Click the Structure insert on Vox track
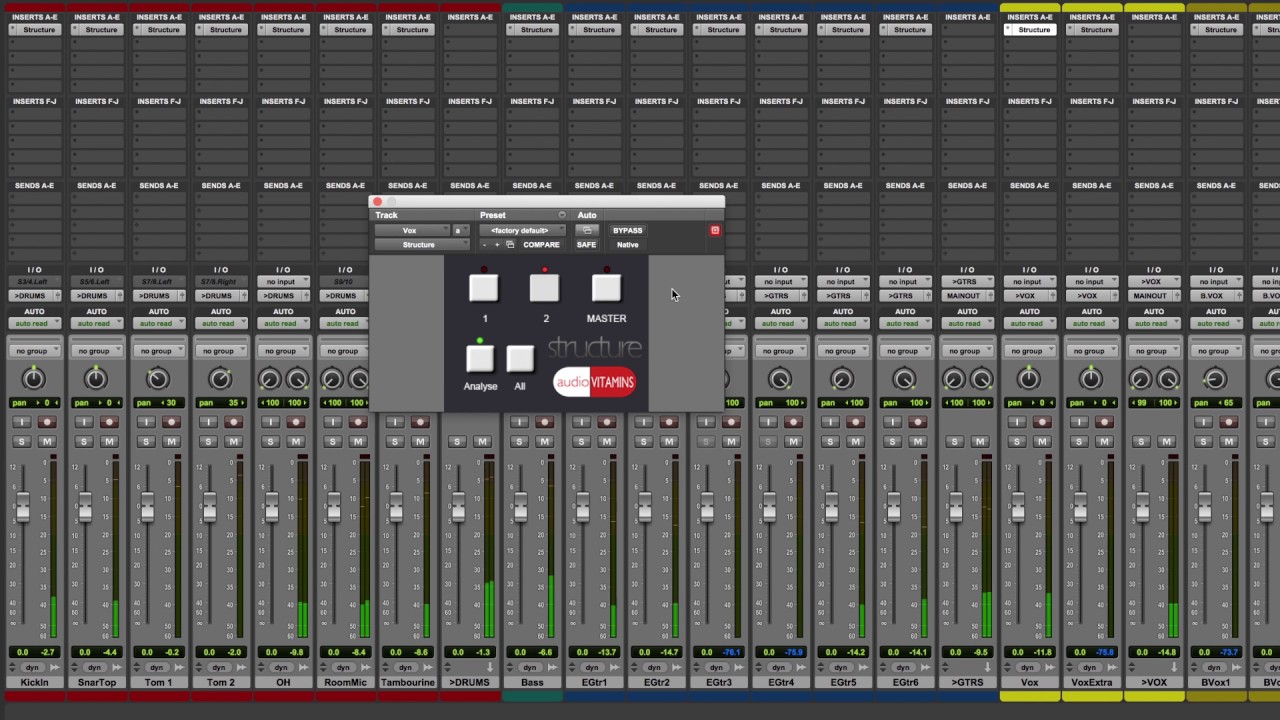This screenshot has height=720, width=1280. coord(1029,30)
